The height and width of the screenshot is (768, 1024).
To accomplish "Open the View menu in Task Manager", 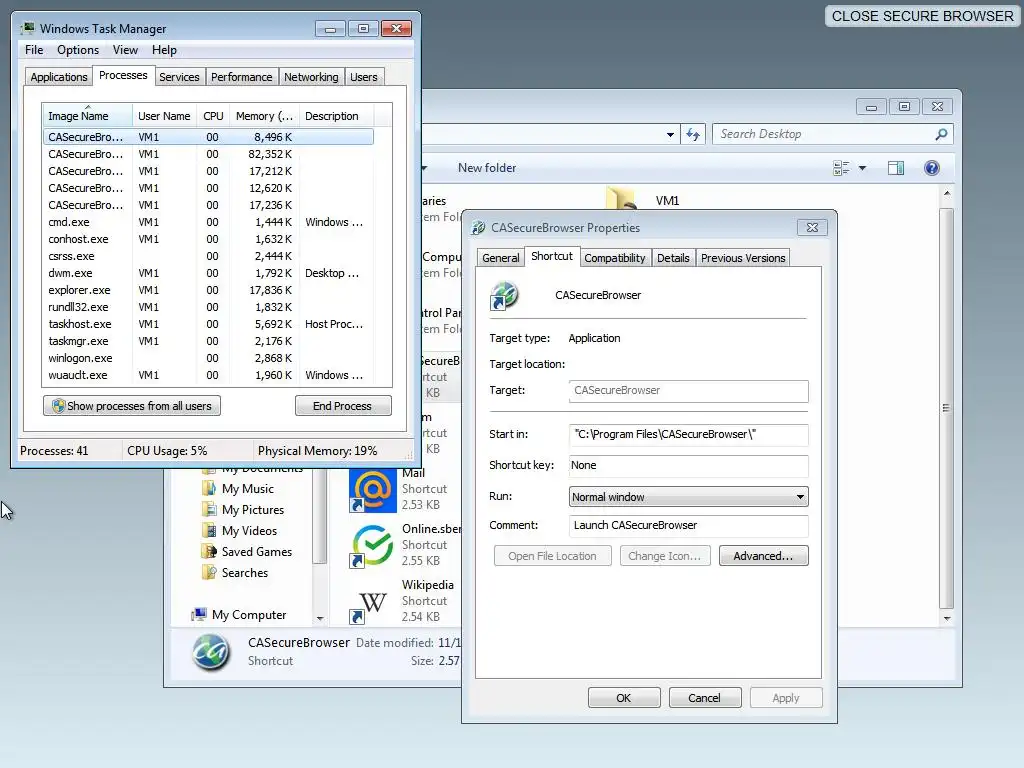I will (125, 50).
